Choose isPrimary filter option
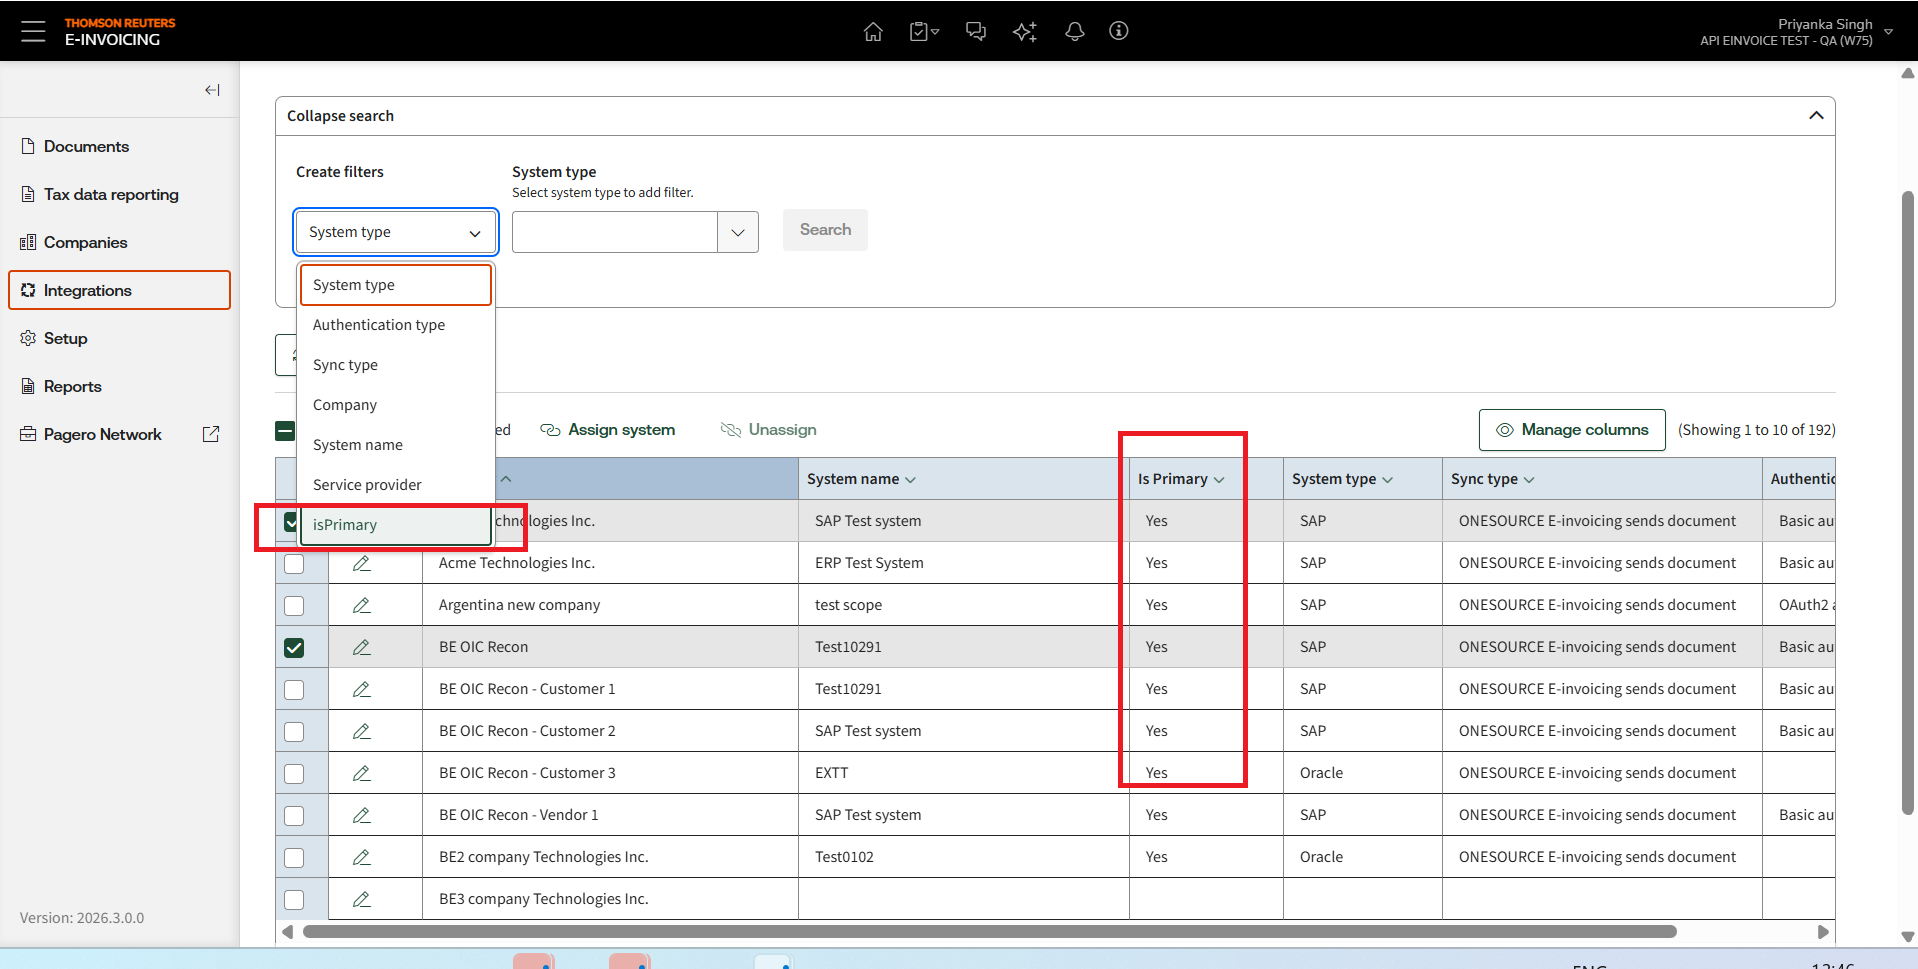The image size is (1918, 969). (x=396, y=525)
